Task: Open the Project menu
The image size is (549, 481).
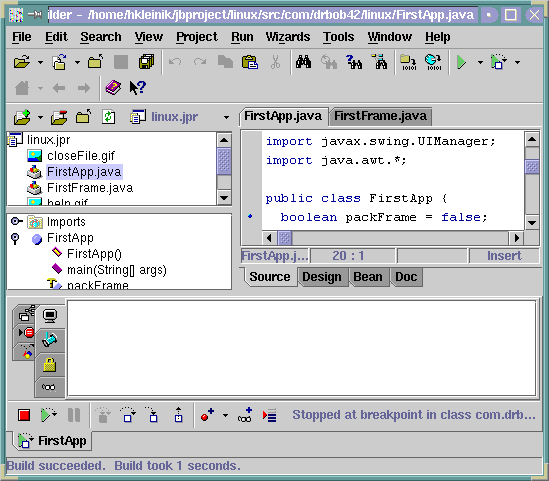Action: click(196, 37)
